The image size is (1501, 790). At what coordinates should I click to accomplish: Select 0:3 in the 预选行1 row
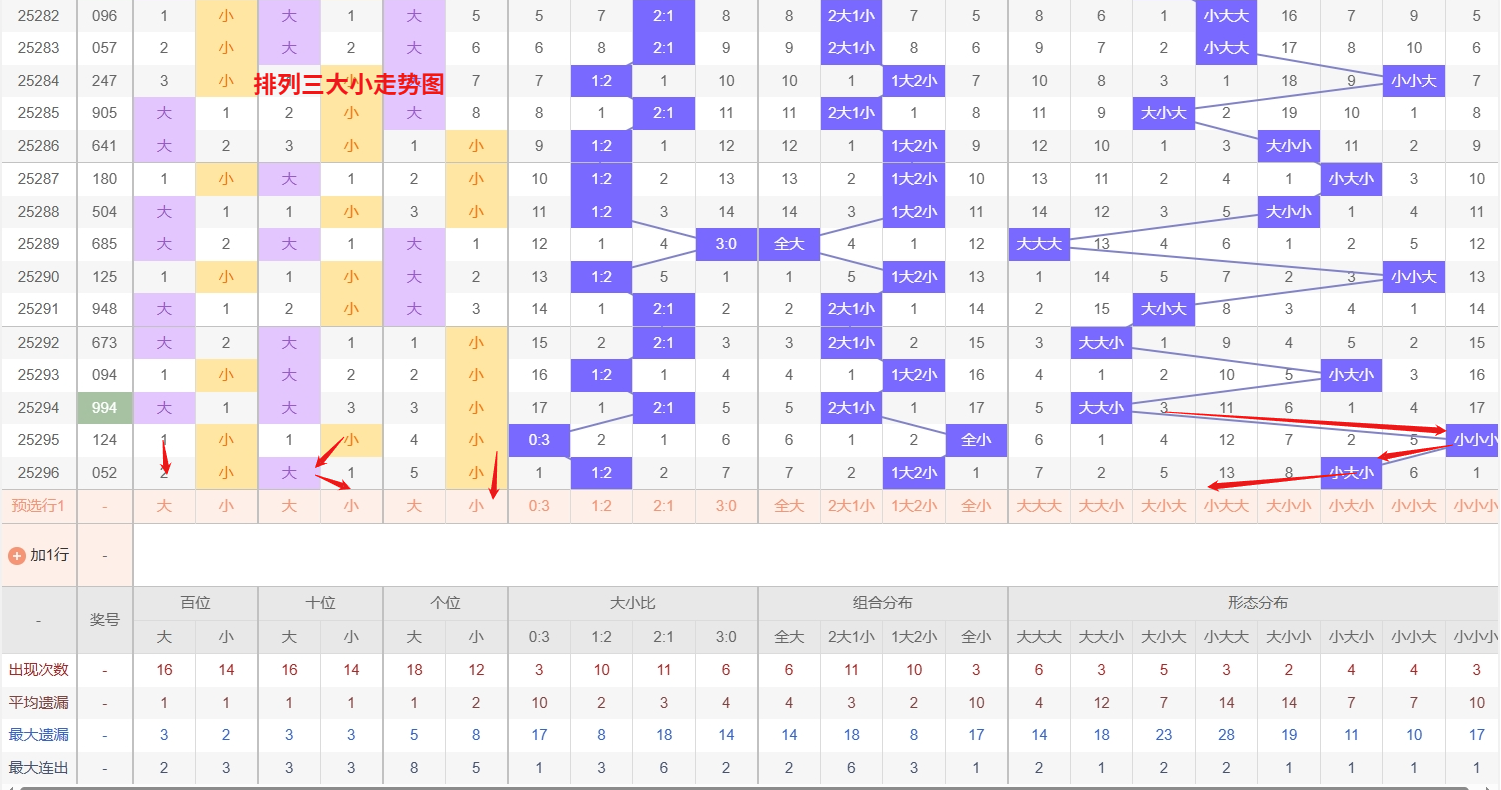click(x=539, y=506)
